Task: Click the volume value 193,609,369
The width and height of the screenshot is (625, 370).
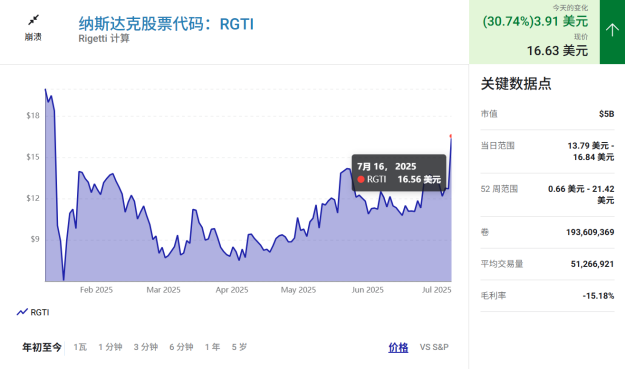Action: pos(590,232)
